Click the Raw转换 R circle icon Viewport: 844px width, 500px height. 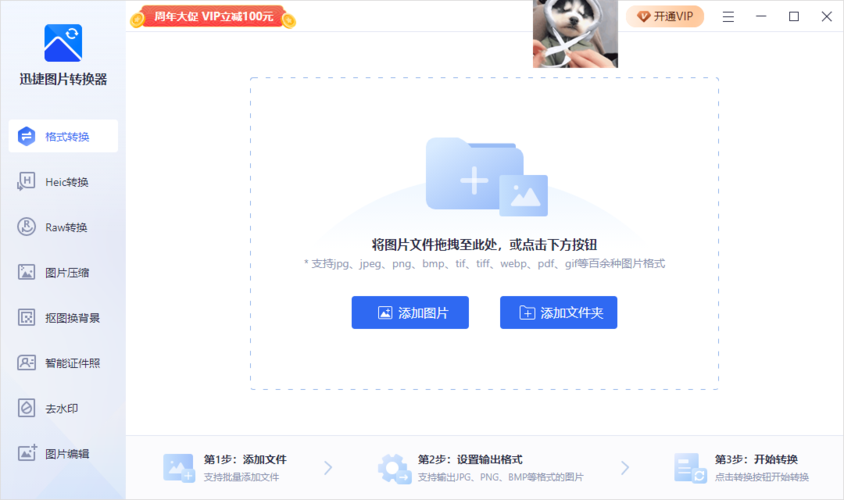tap(26, 227)
